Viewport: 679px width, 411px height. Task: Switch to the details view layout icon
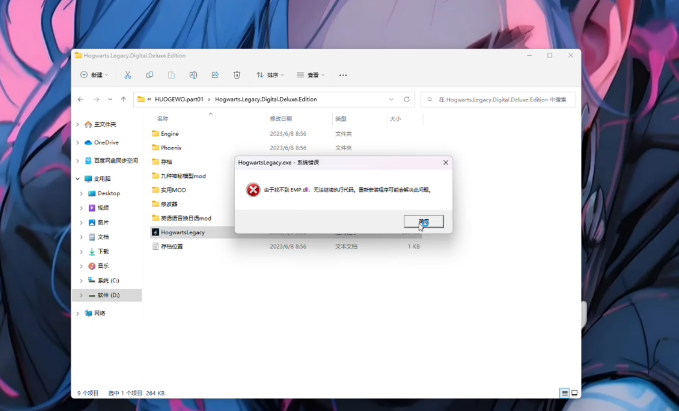(x=564, y=393)
